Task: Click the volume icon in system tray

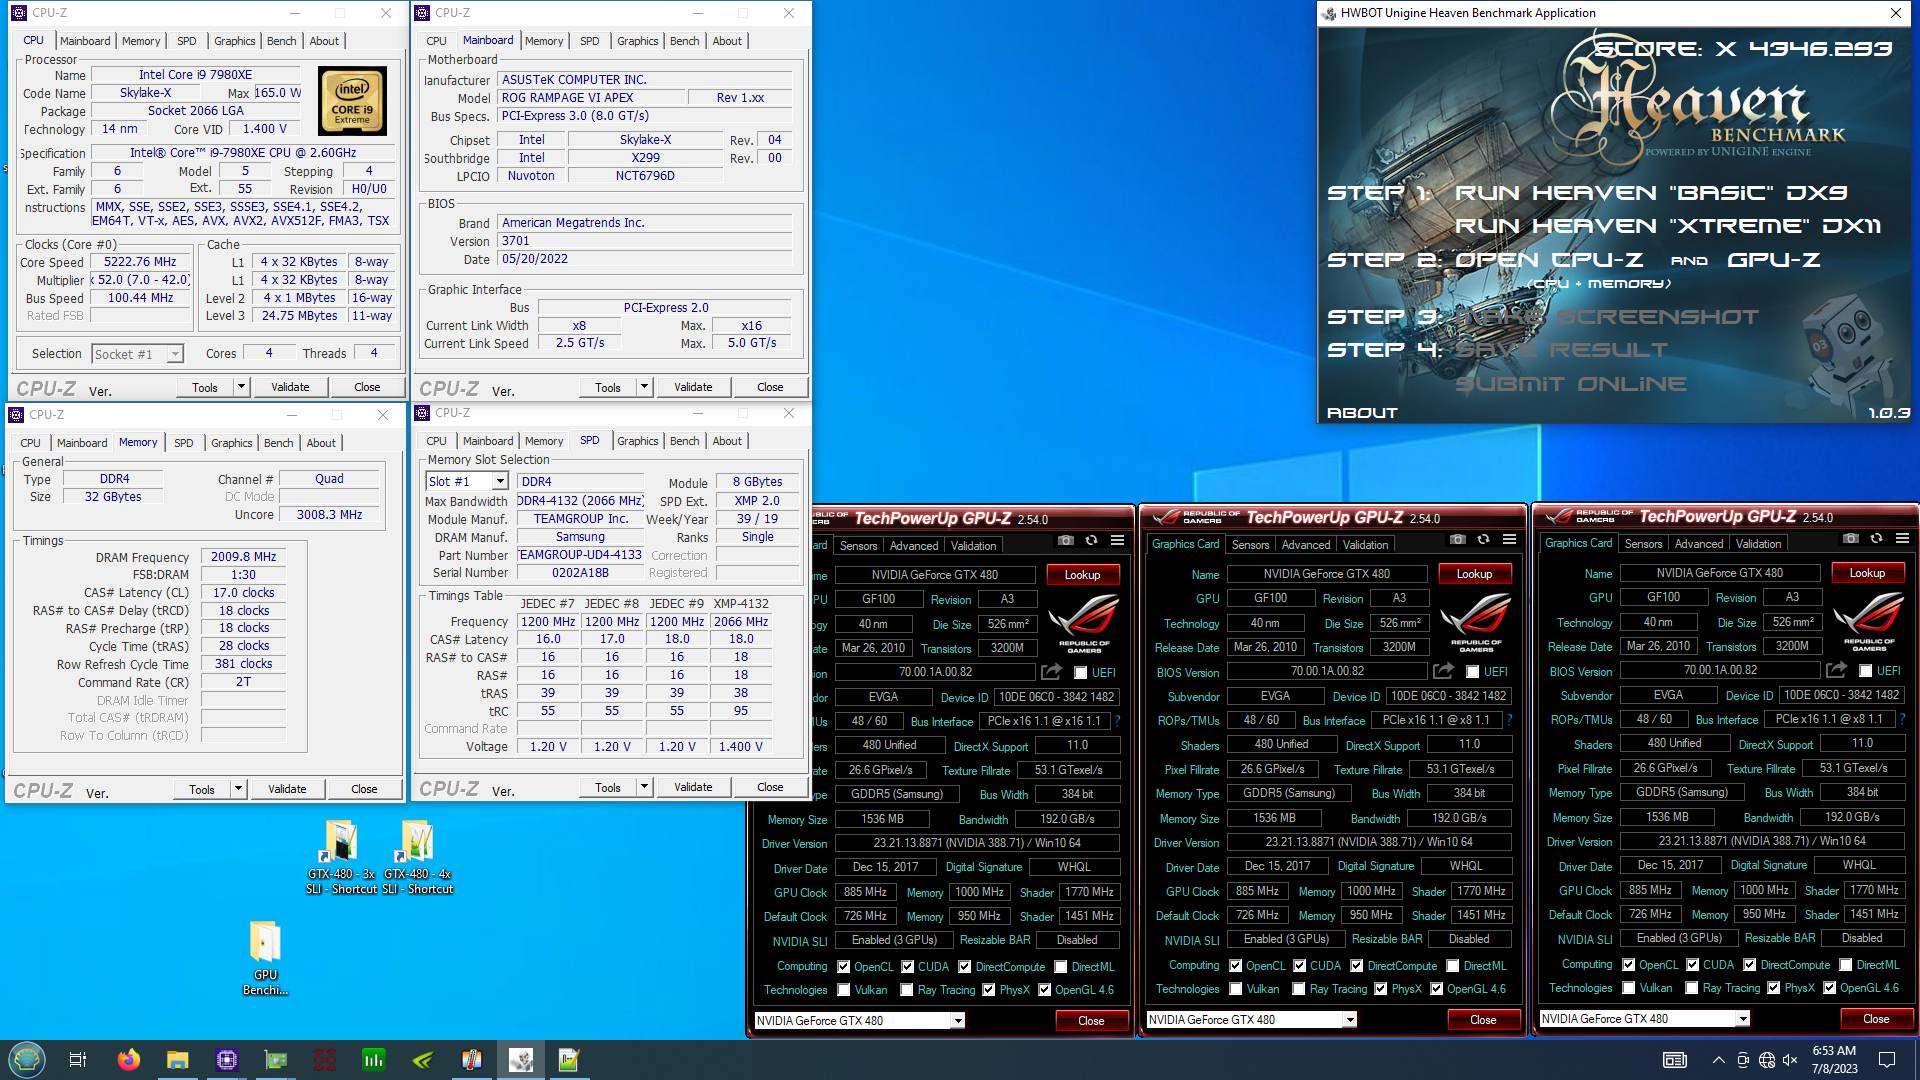Action: (1790, 1060)
